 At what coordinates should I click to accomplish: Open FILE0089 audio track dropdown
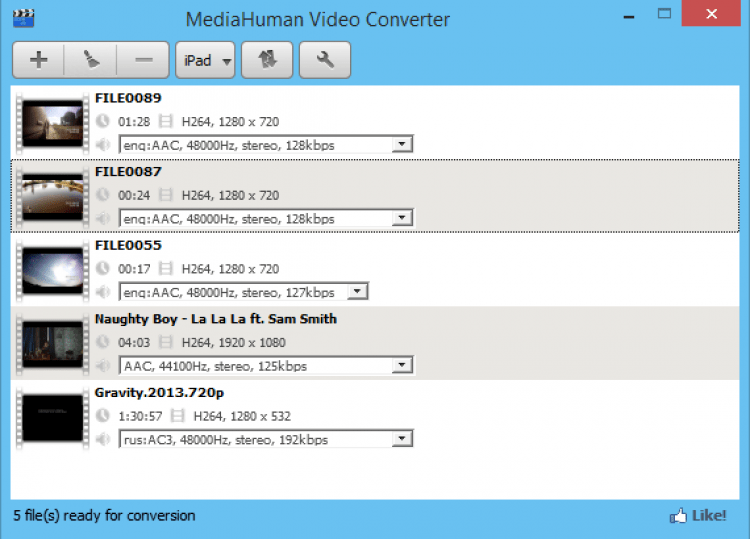266,144
